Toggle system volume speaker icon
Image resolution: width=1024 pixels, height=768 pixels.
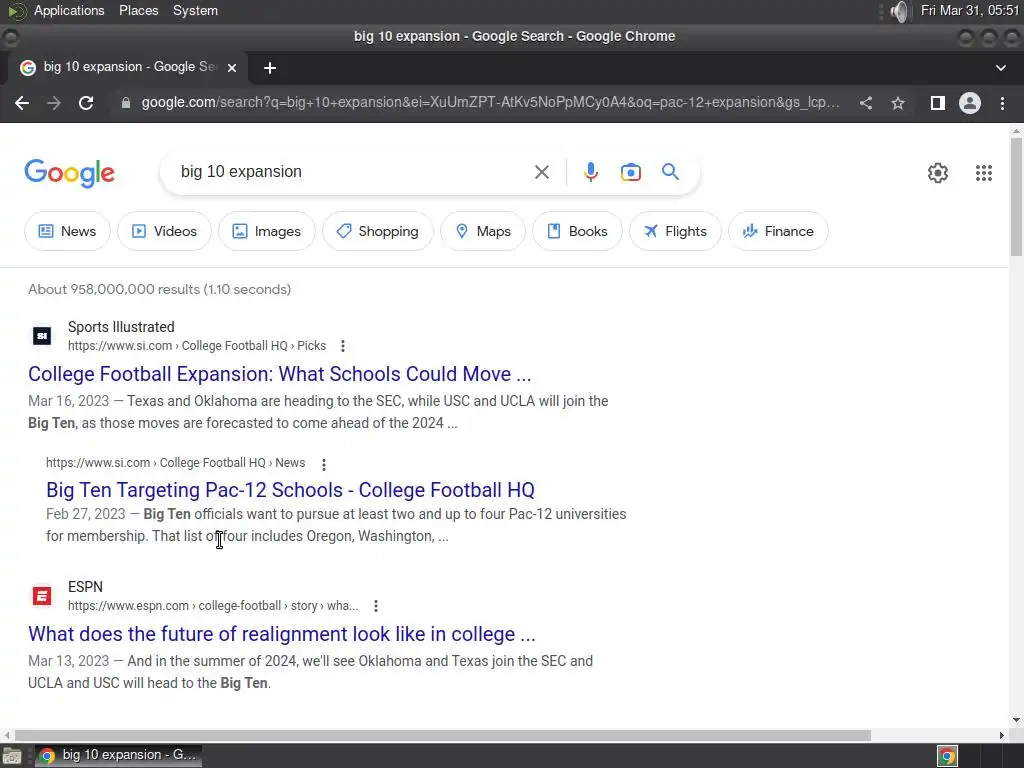coord(900,11)
